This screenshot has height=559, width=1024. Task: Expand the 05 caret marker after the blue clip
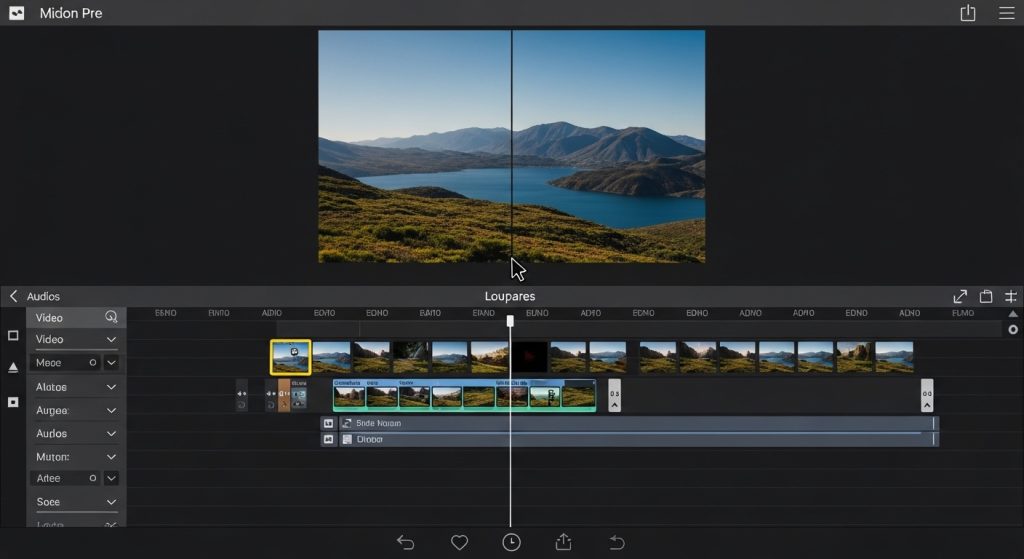tap(615, 396)
